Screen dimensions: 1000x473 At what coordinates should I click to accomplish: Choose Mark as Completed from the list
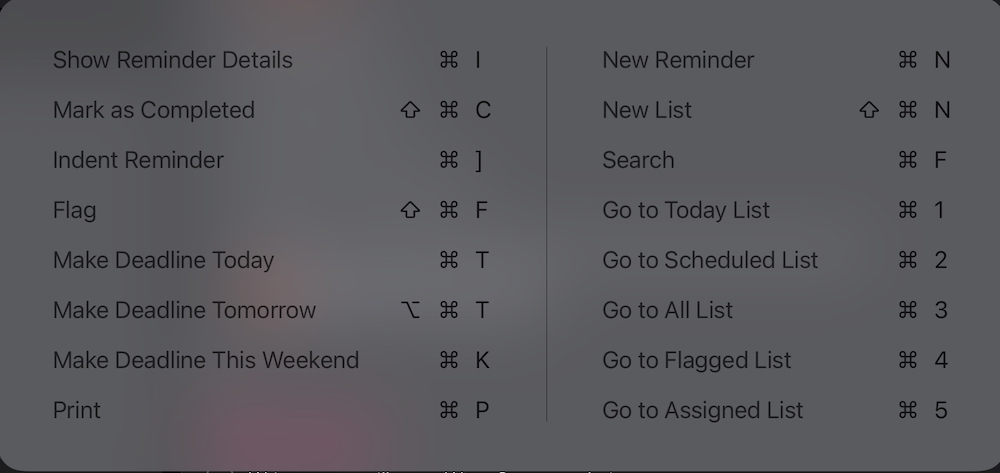[272, 110]
